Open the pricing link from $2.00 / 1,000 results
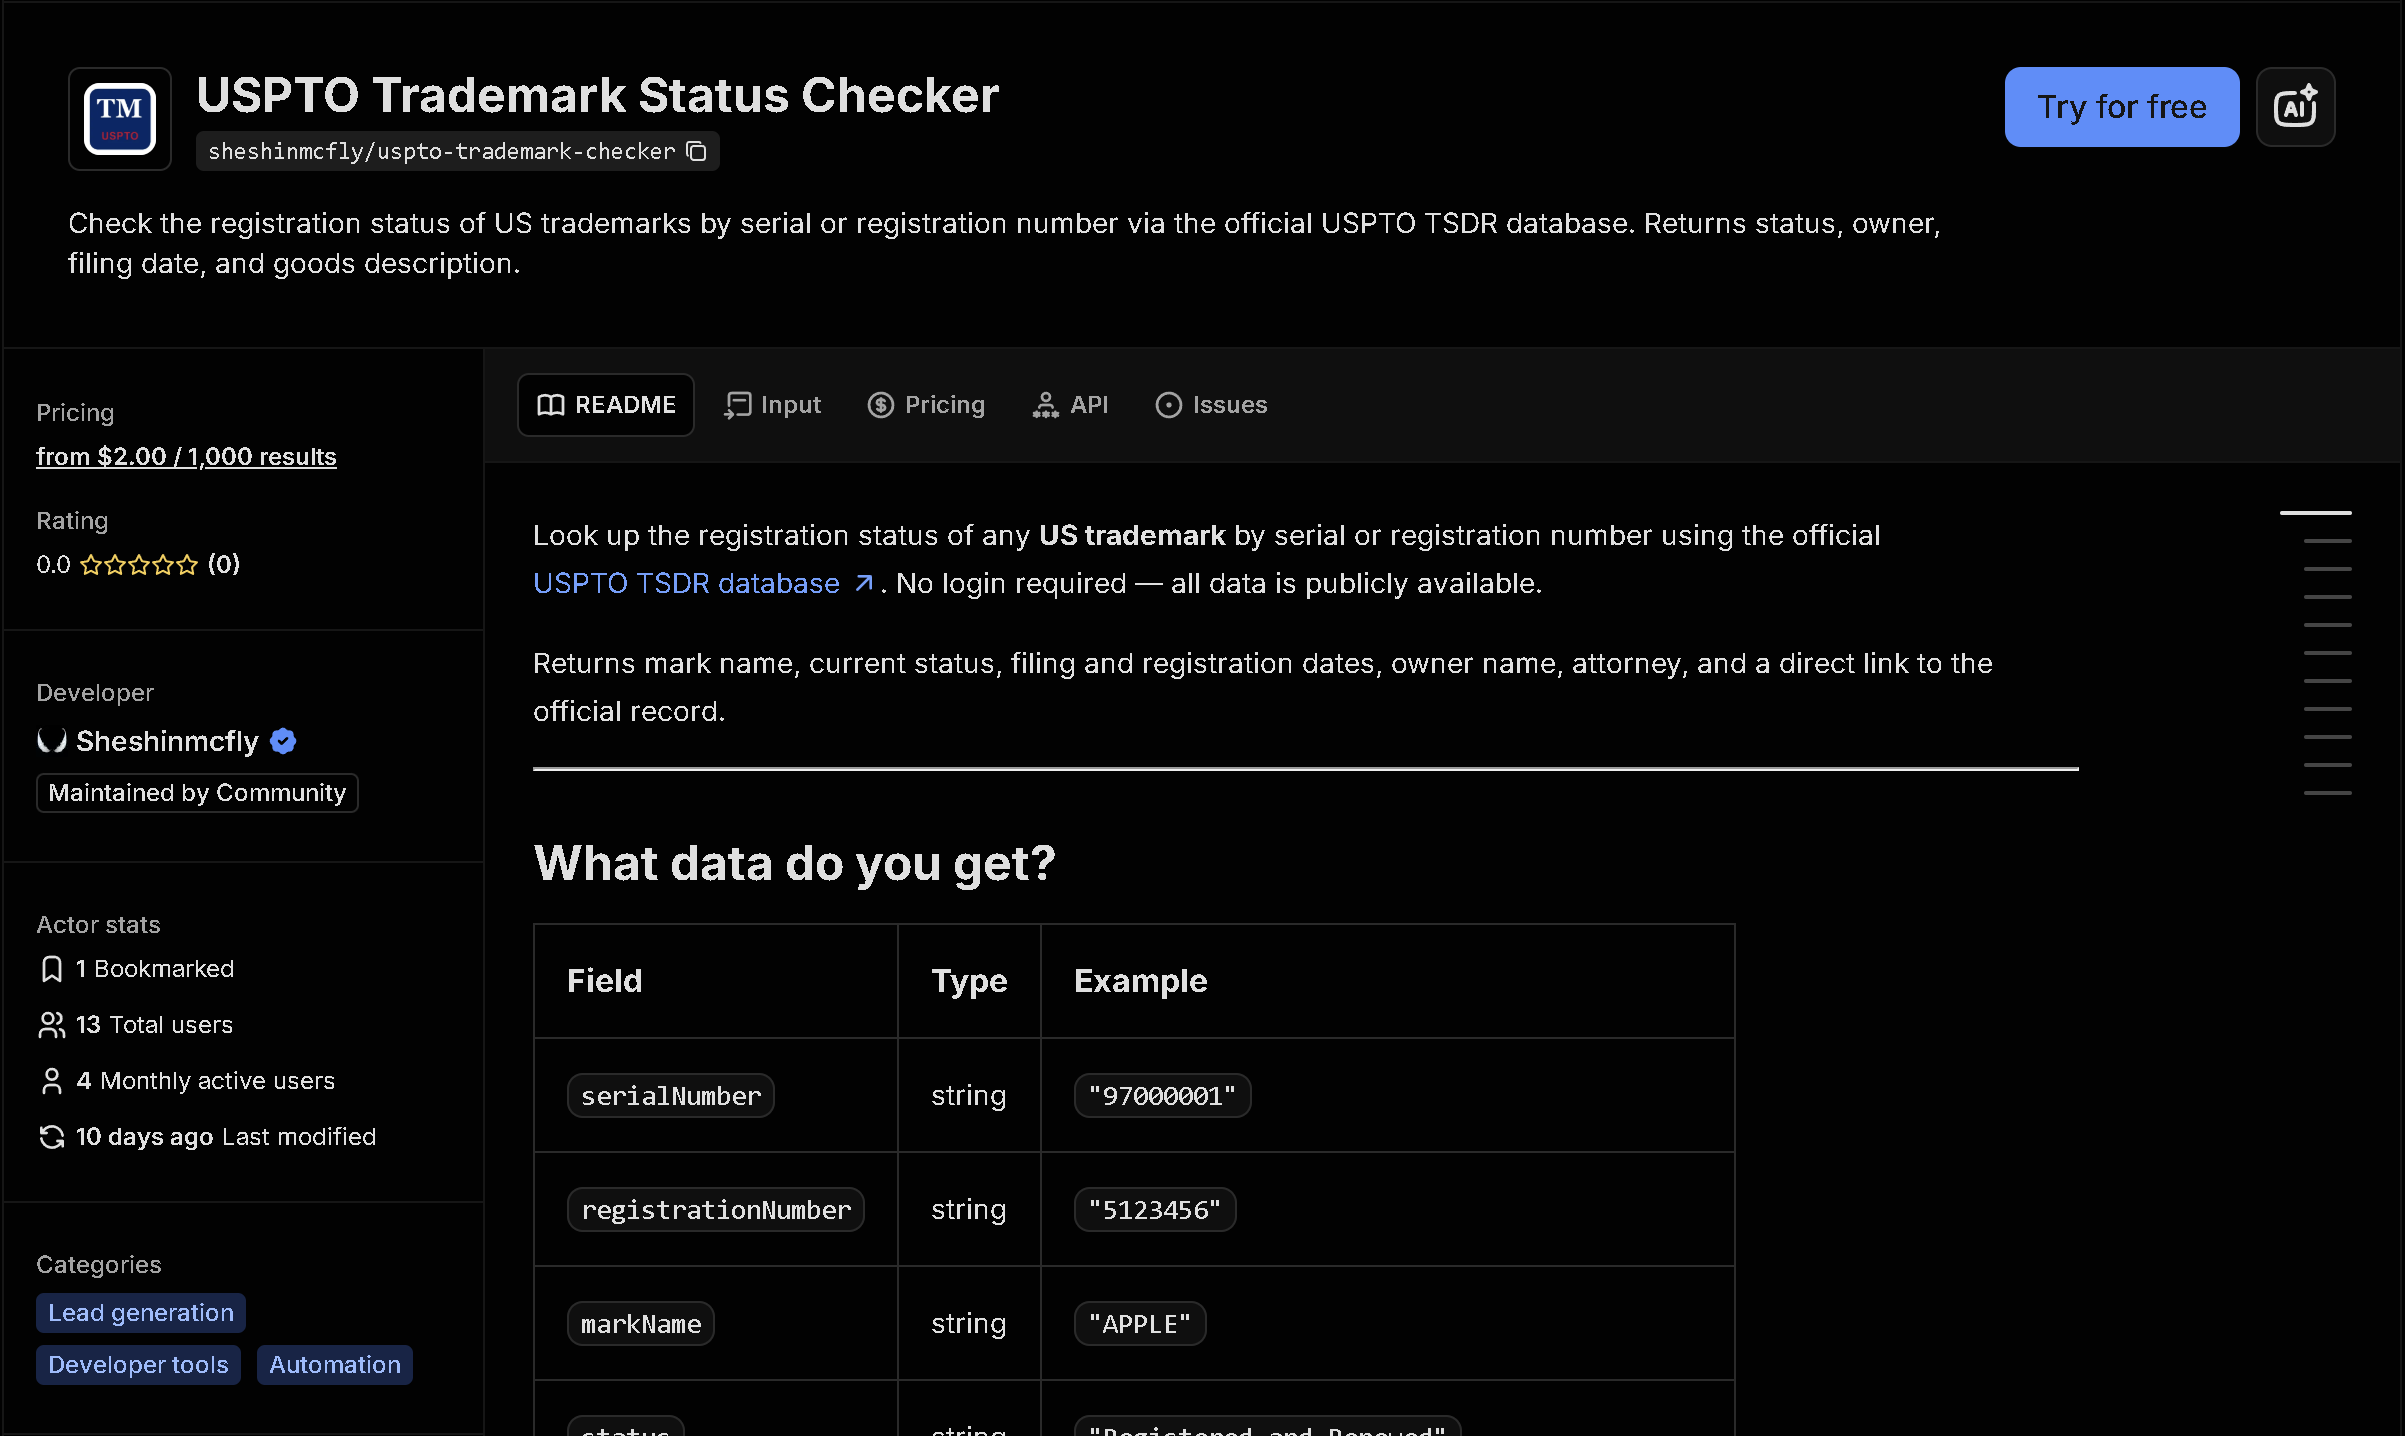The width and height of the screenshot is (2405, 1436). (186, 457)
